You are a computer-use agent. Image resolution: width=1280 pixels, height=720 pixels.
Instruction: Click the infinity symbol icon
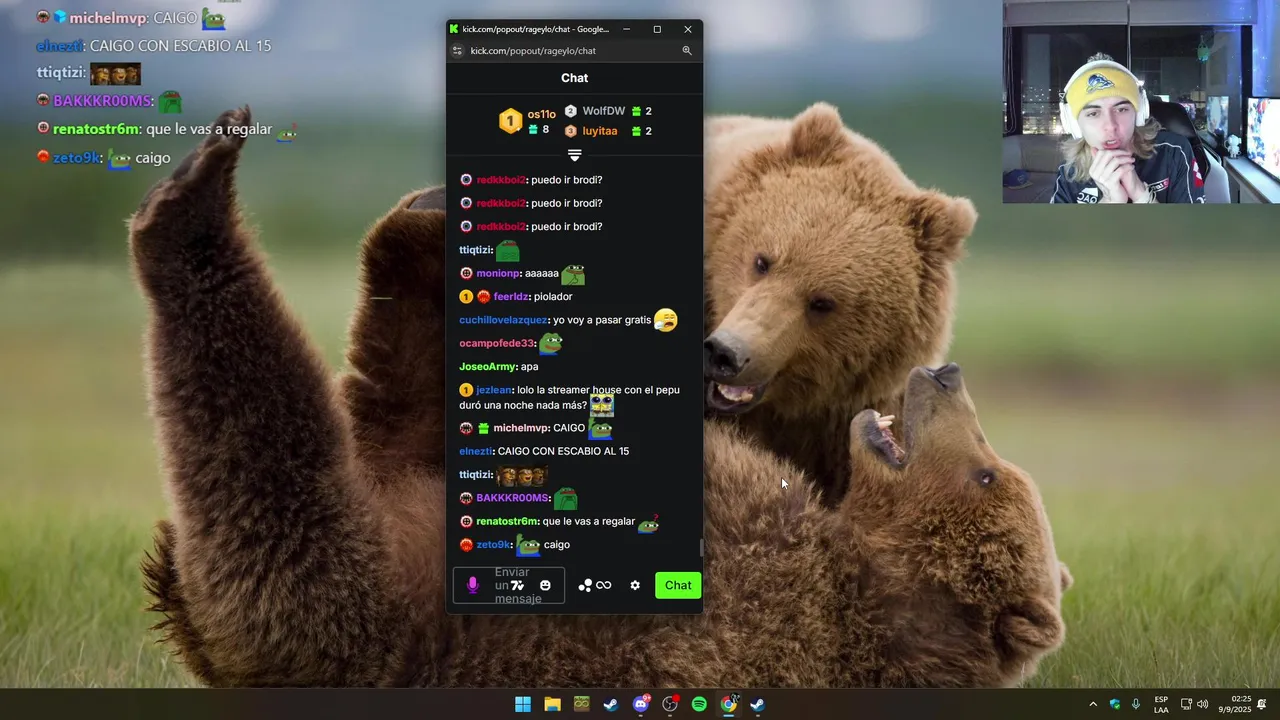604,585
